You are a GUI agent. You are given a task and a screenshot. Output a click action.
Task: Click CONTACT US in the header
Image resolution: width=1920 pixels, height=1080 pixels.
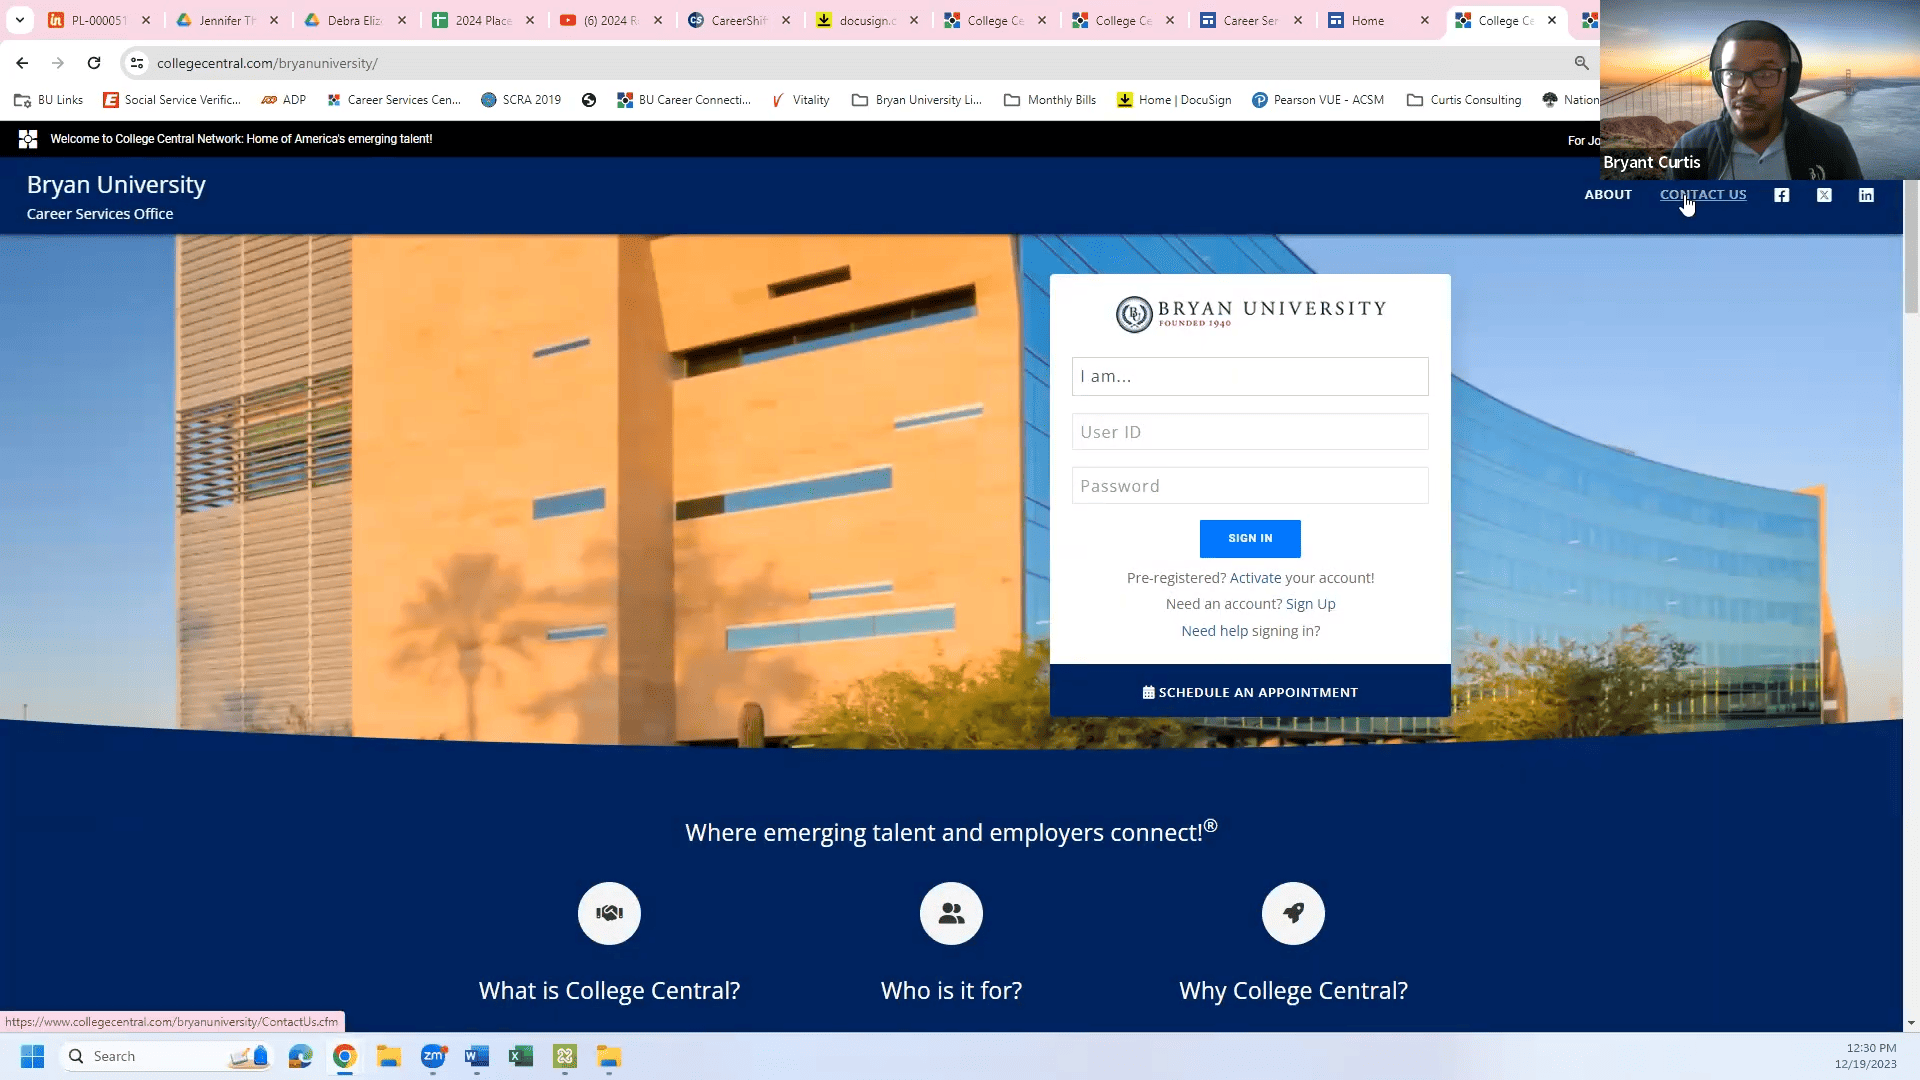pyautogui.click(x=1703, y=195)
